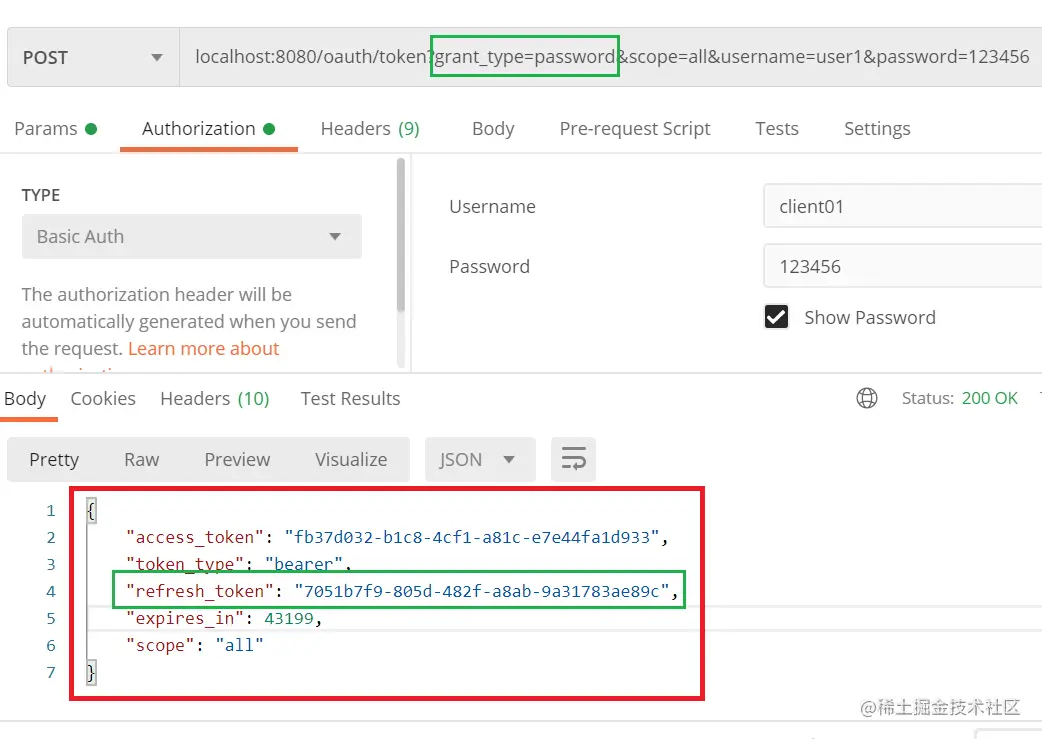Select the response Body tab
Viewport: 1042px width, 739px height.
click(x=25, y=399)
